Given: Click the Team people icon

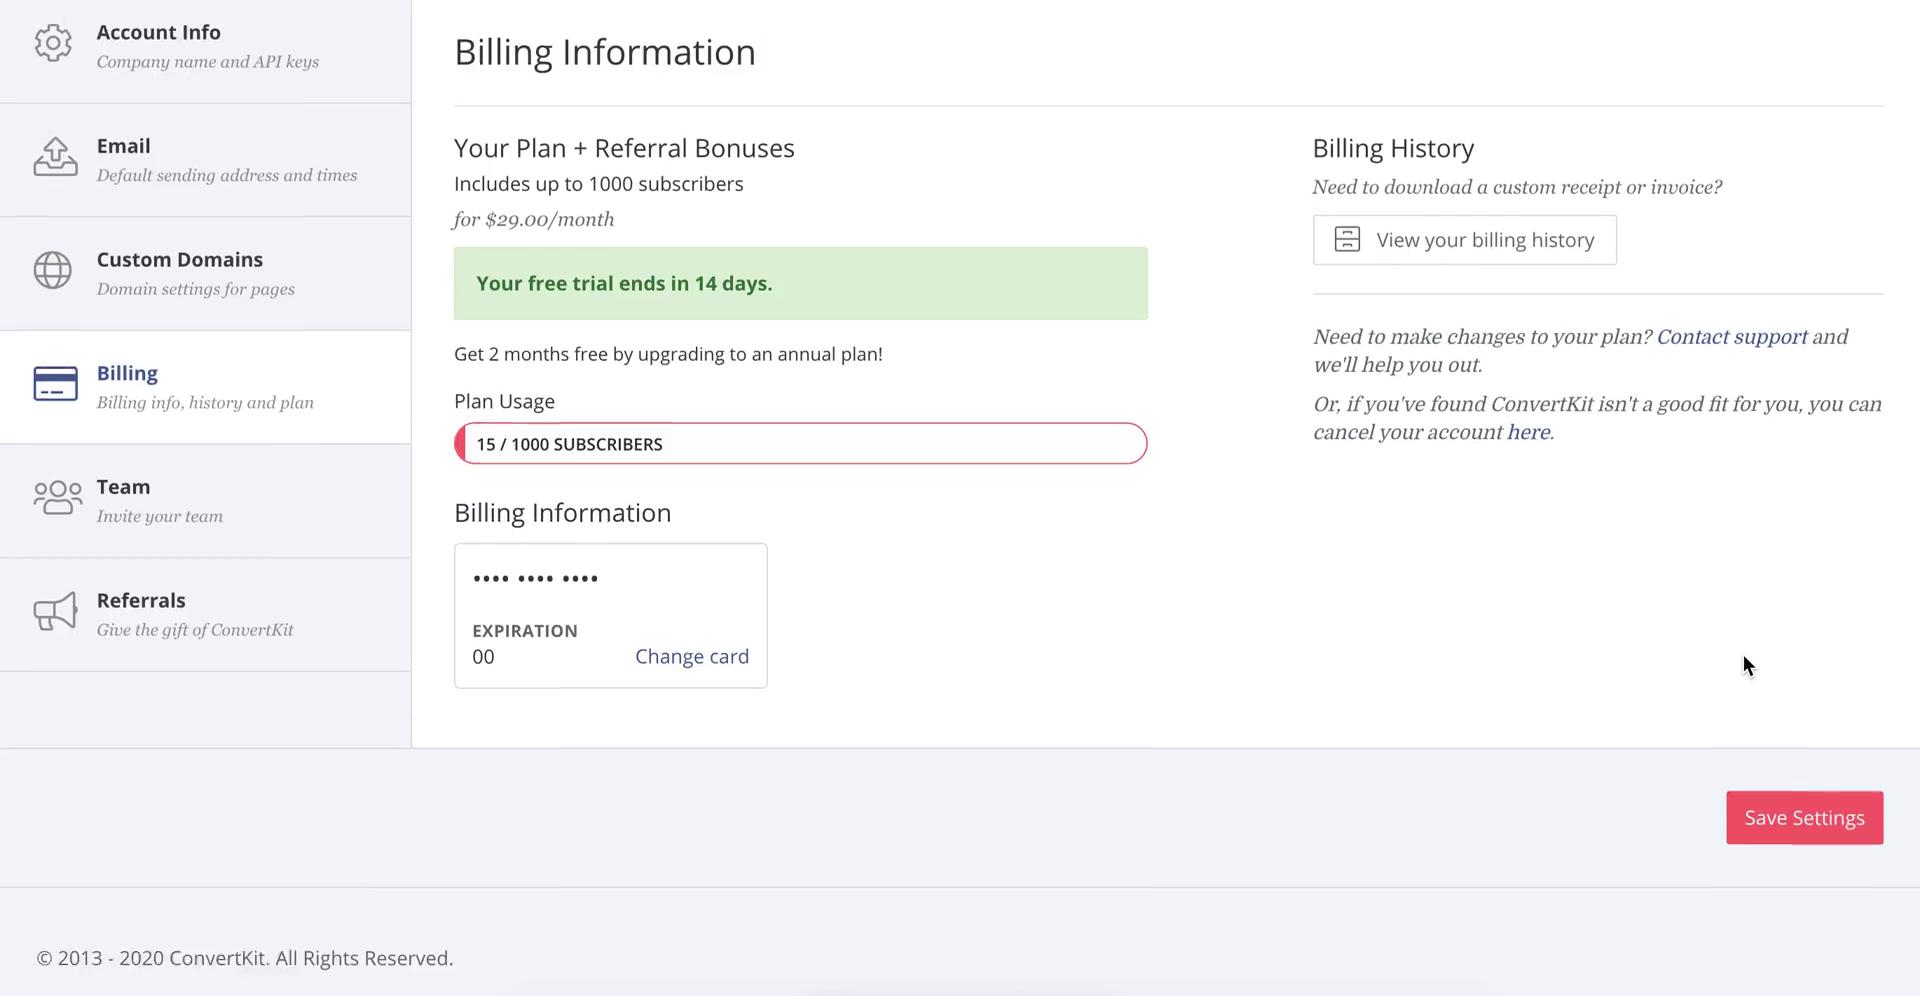Looking at the screenshot, I should coord(57,497).
